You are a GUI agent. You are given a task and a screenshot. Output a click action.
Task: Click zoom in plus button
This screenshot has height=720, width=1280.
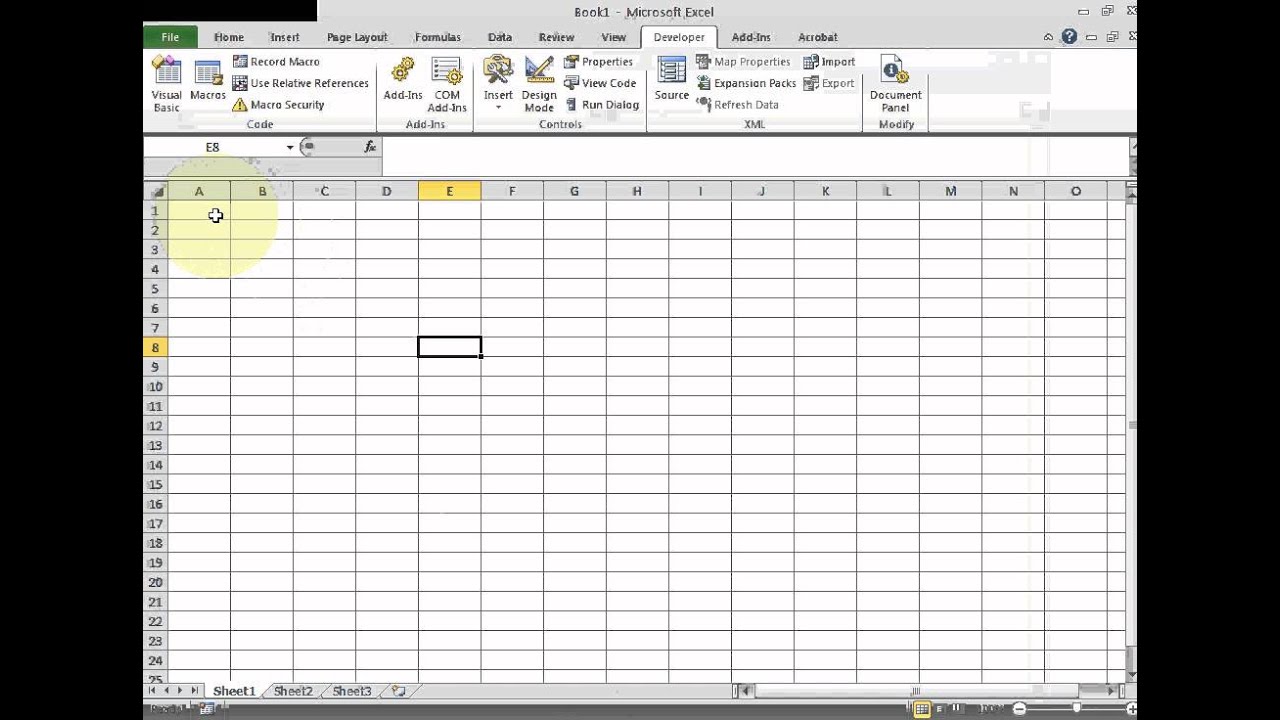(x=1131, y=709)
